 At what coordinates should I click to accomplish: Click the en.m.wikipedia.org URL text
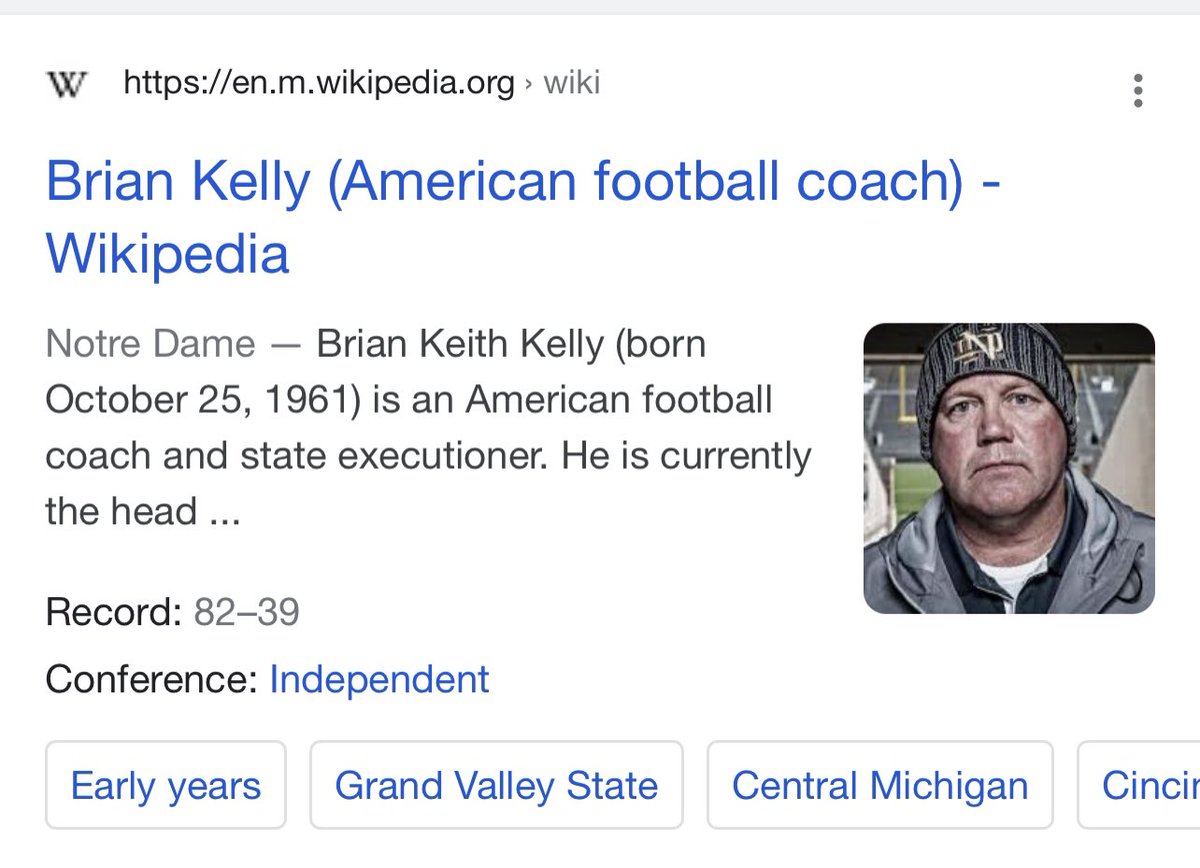click(x=318, y=83)
